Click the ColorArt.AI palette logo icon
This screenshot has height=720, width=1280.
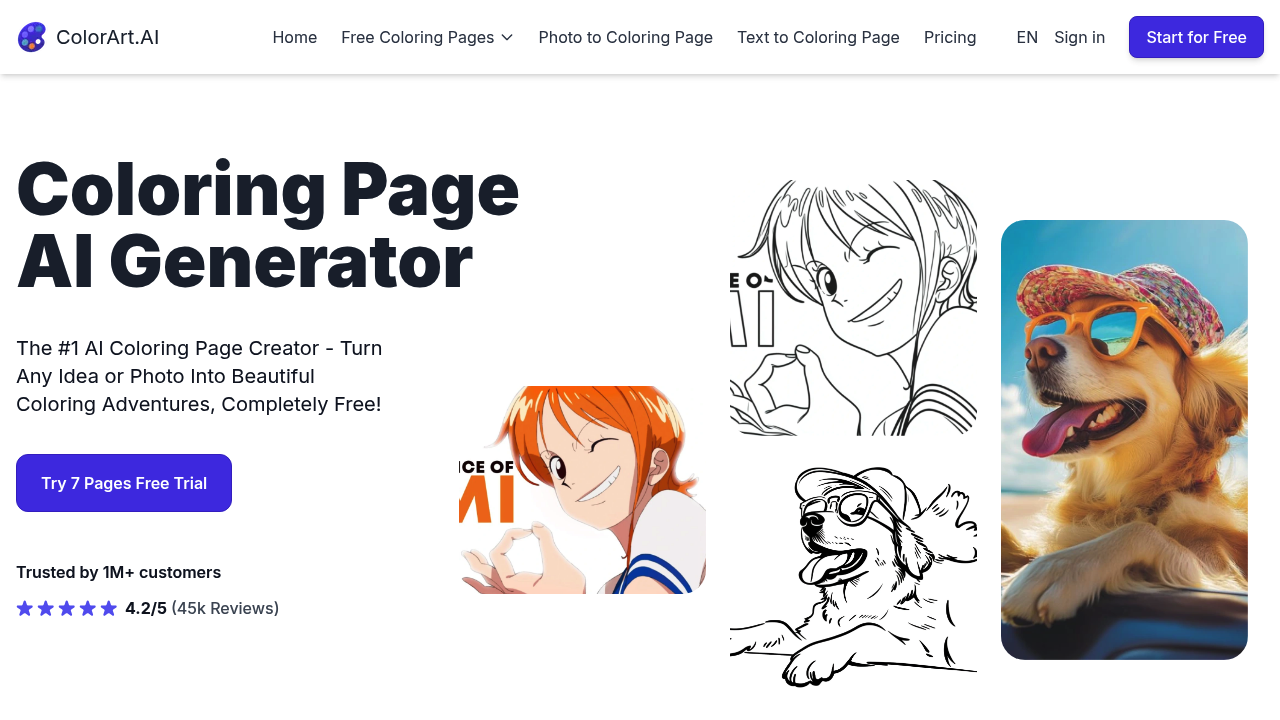[x=32, y=37]
